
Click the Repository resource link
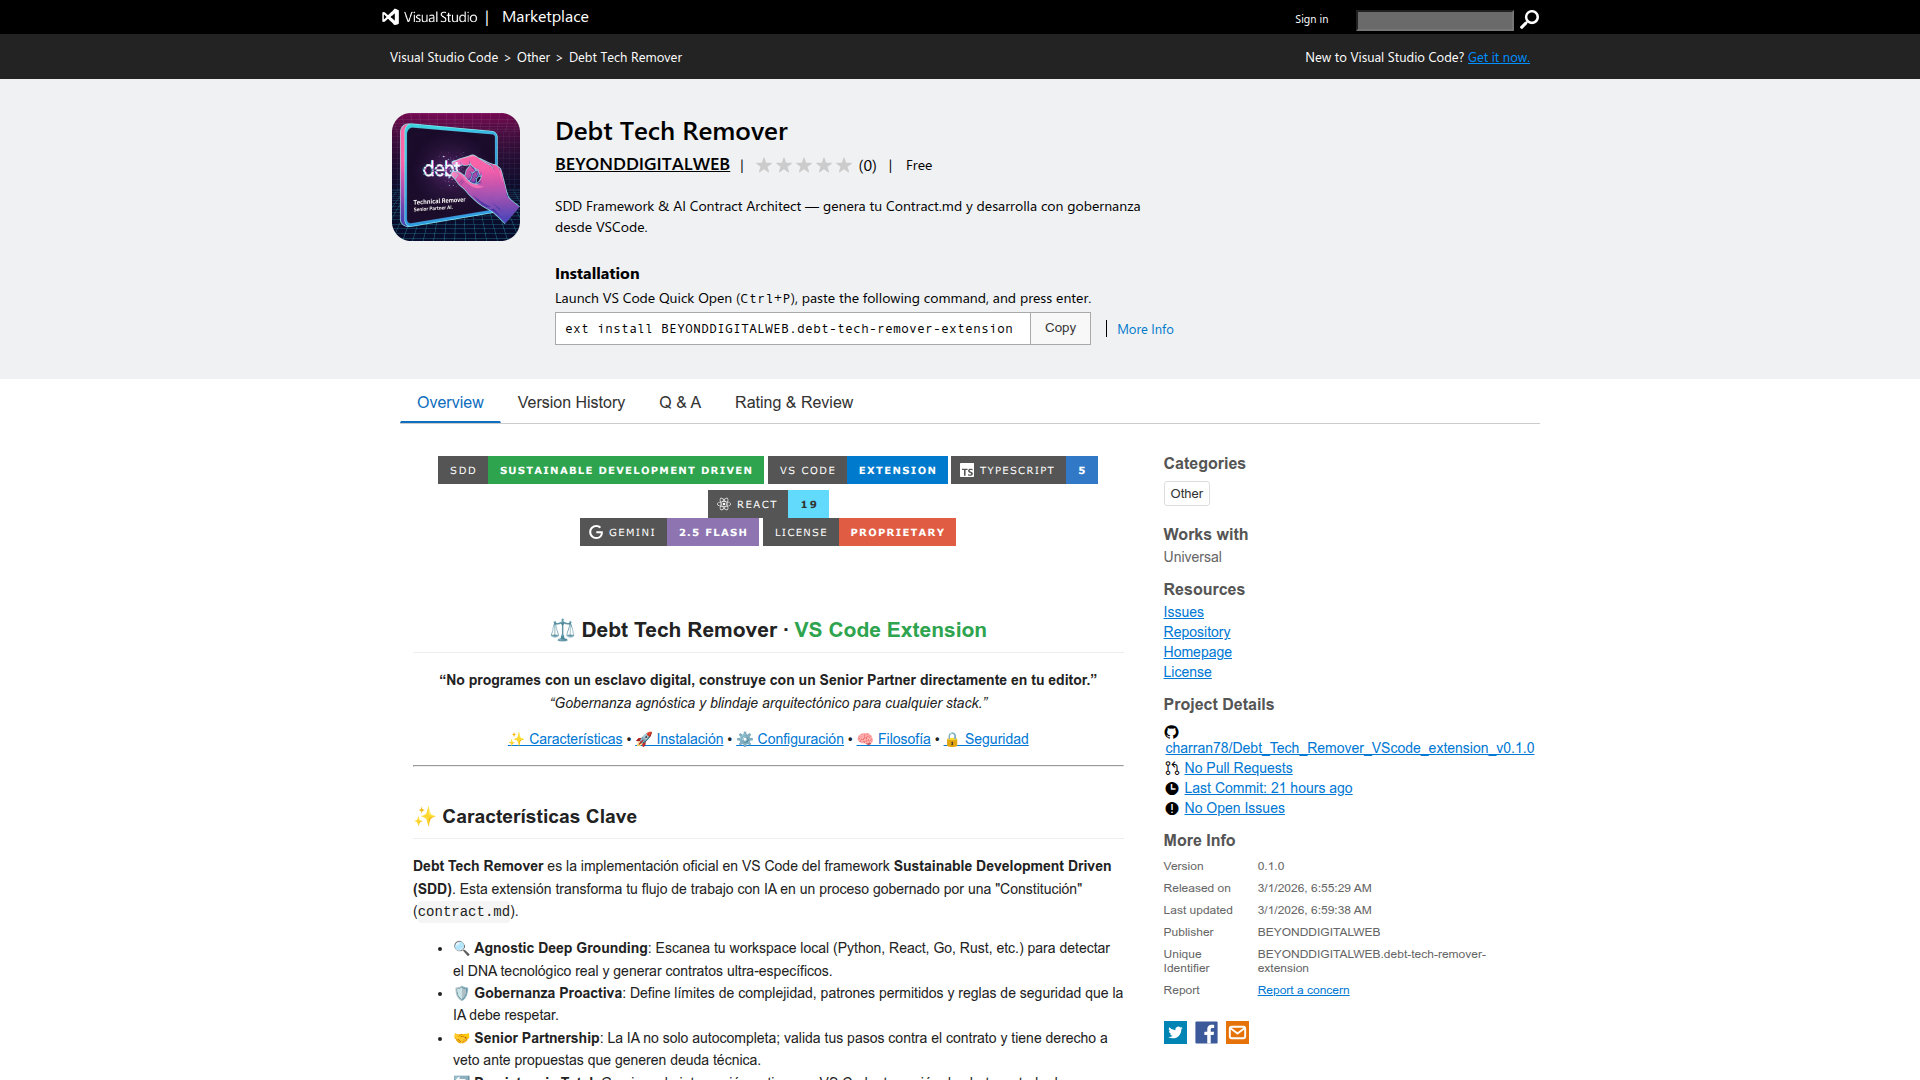pos(1196,632)
